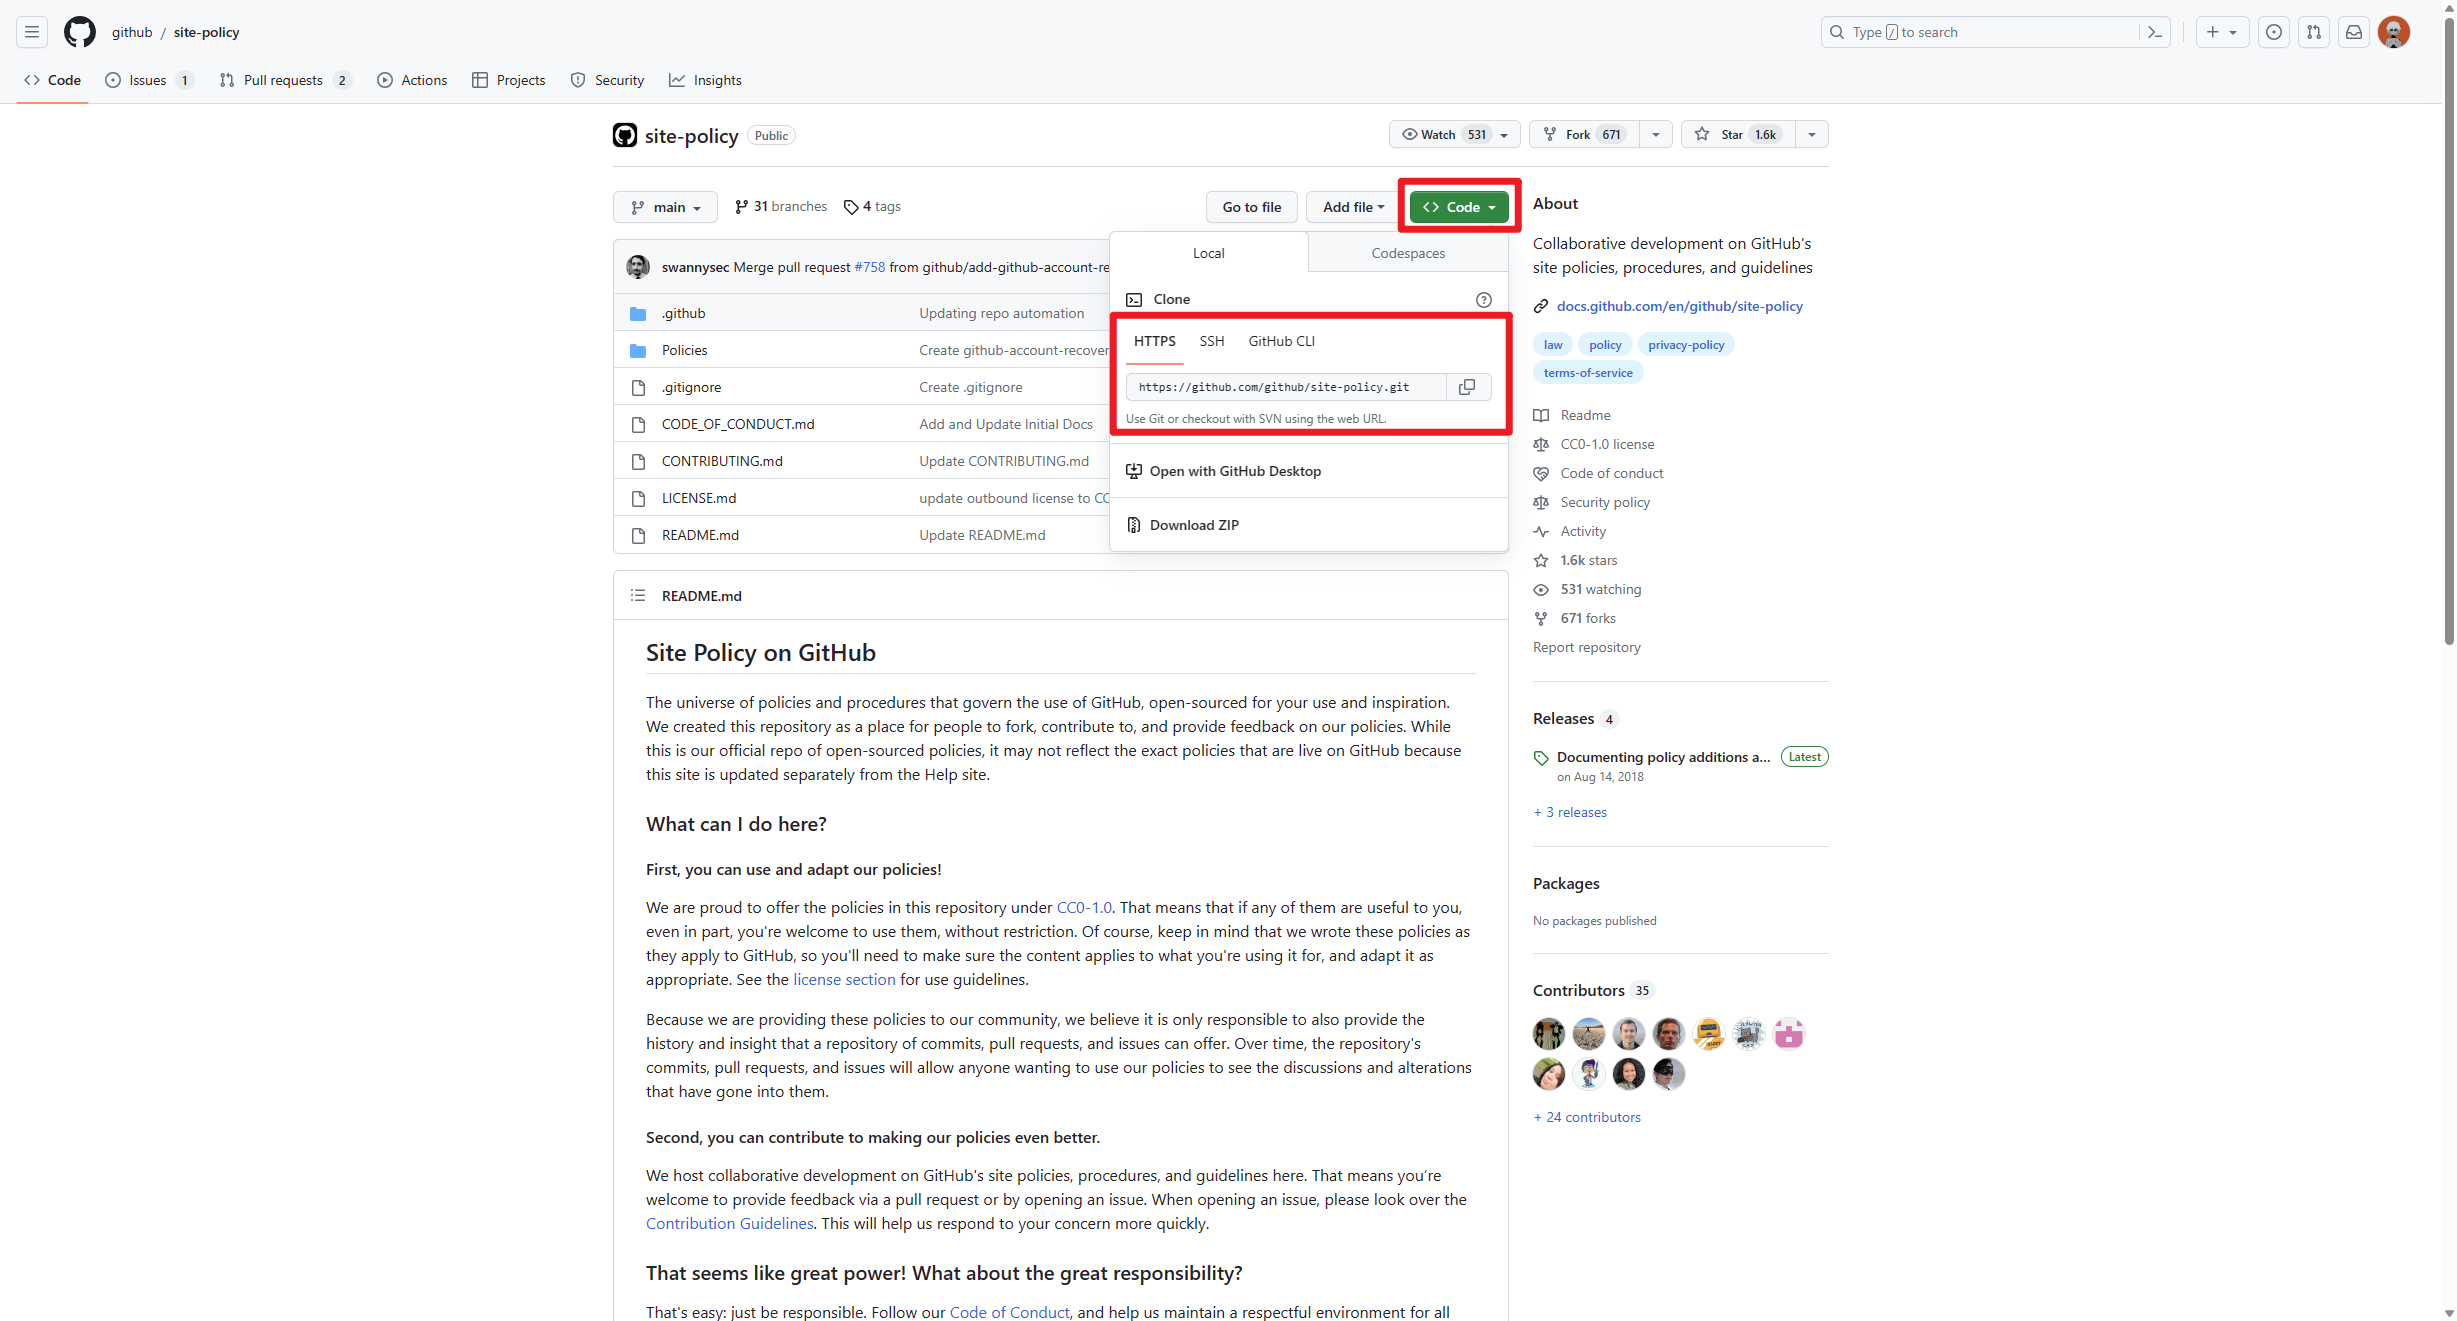Image resolution: width=2457 pixels, height=1321 pixels.
Task: Open the command palette icon in the search bar
Action: pyautogui.click(x=2154, y=32)
